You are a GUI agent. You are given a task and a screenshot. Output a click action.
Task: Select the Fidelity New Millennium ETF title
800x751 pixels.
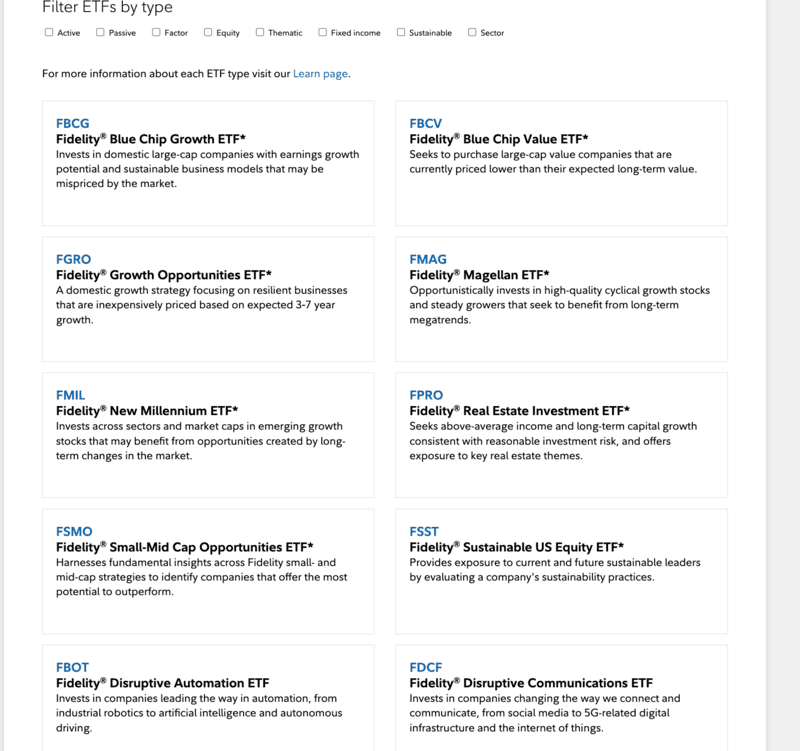147,411
